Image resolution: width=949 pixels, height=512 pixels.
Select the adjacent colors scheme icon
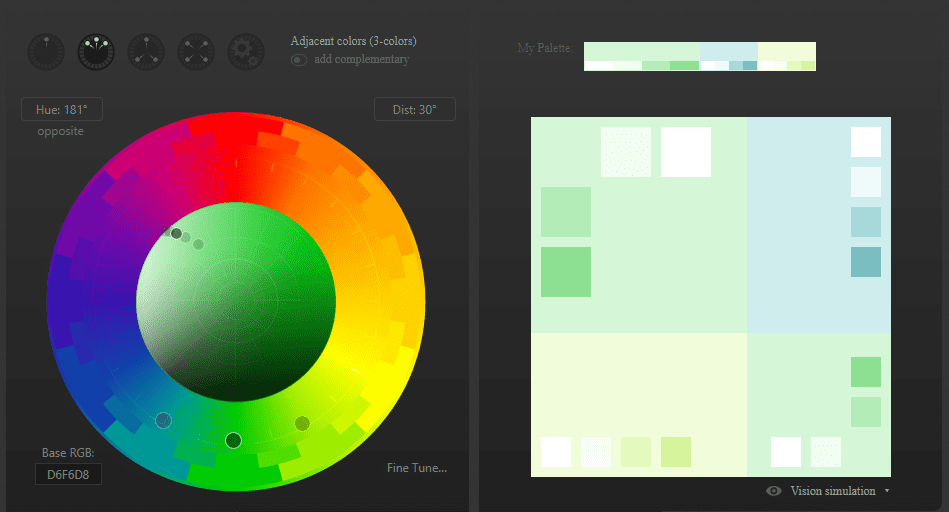(96, 52)
